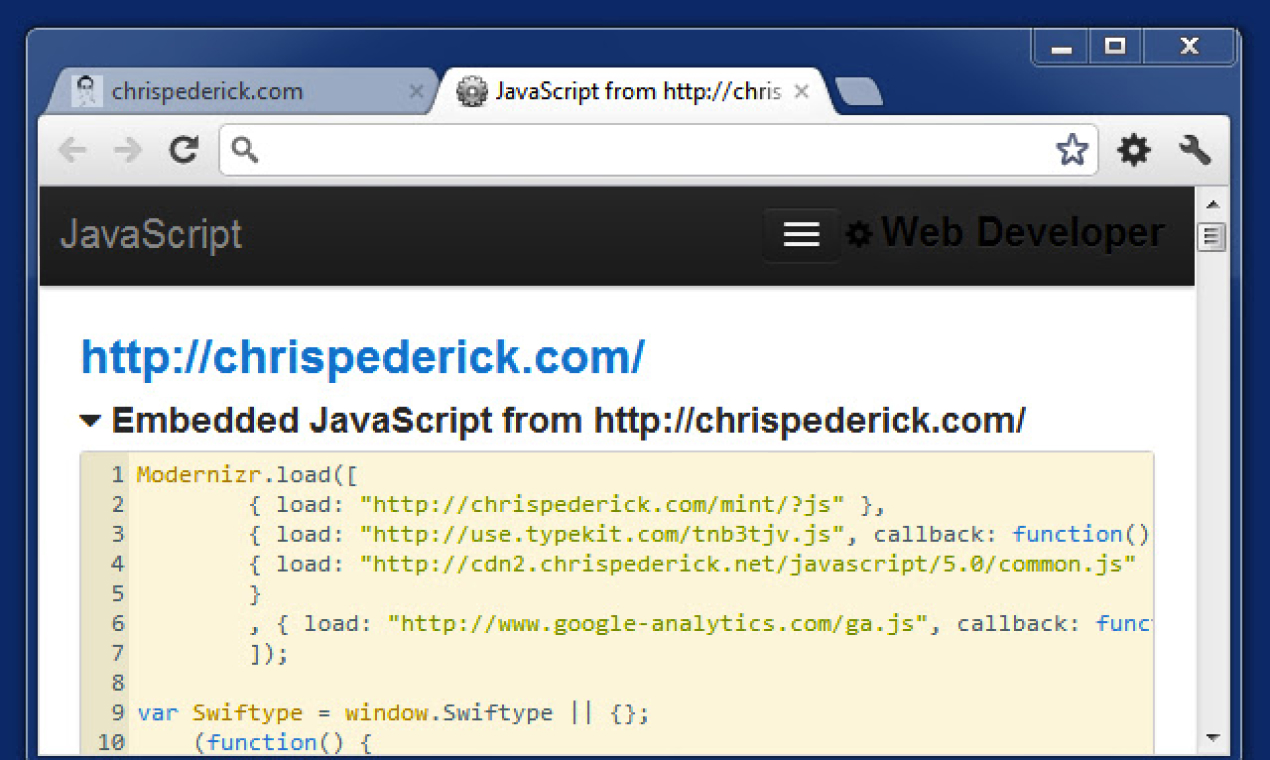Maximize the browser window
Image resolution: width=1270 pixels, height=760 pixels.
[1115, 47]
